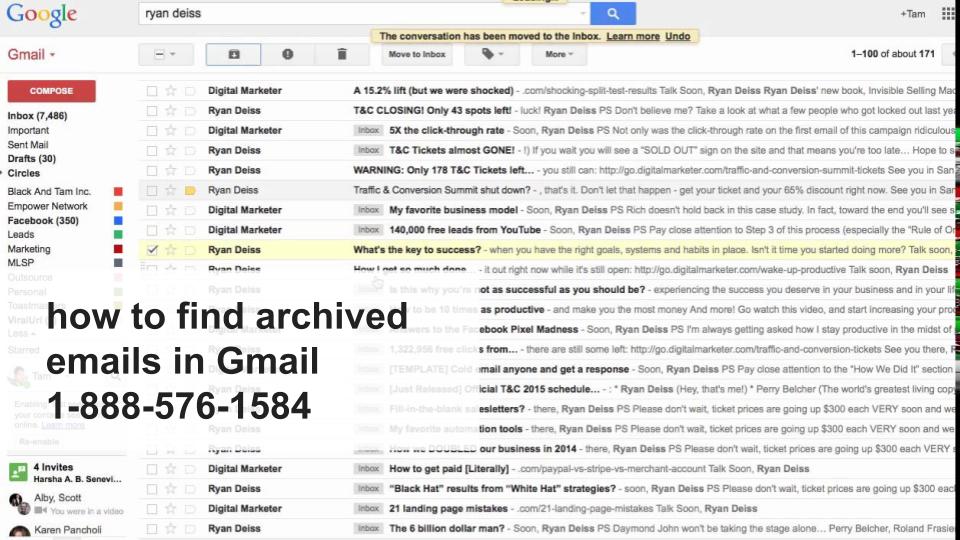Open the Gmail product switcher dropdown
Screen dimensions: 960x540
31,54
